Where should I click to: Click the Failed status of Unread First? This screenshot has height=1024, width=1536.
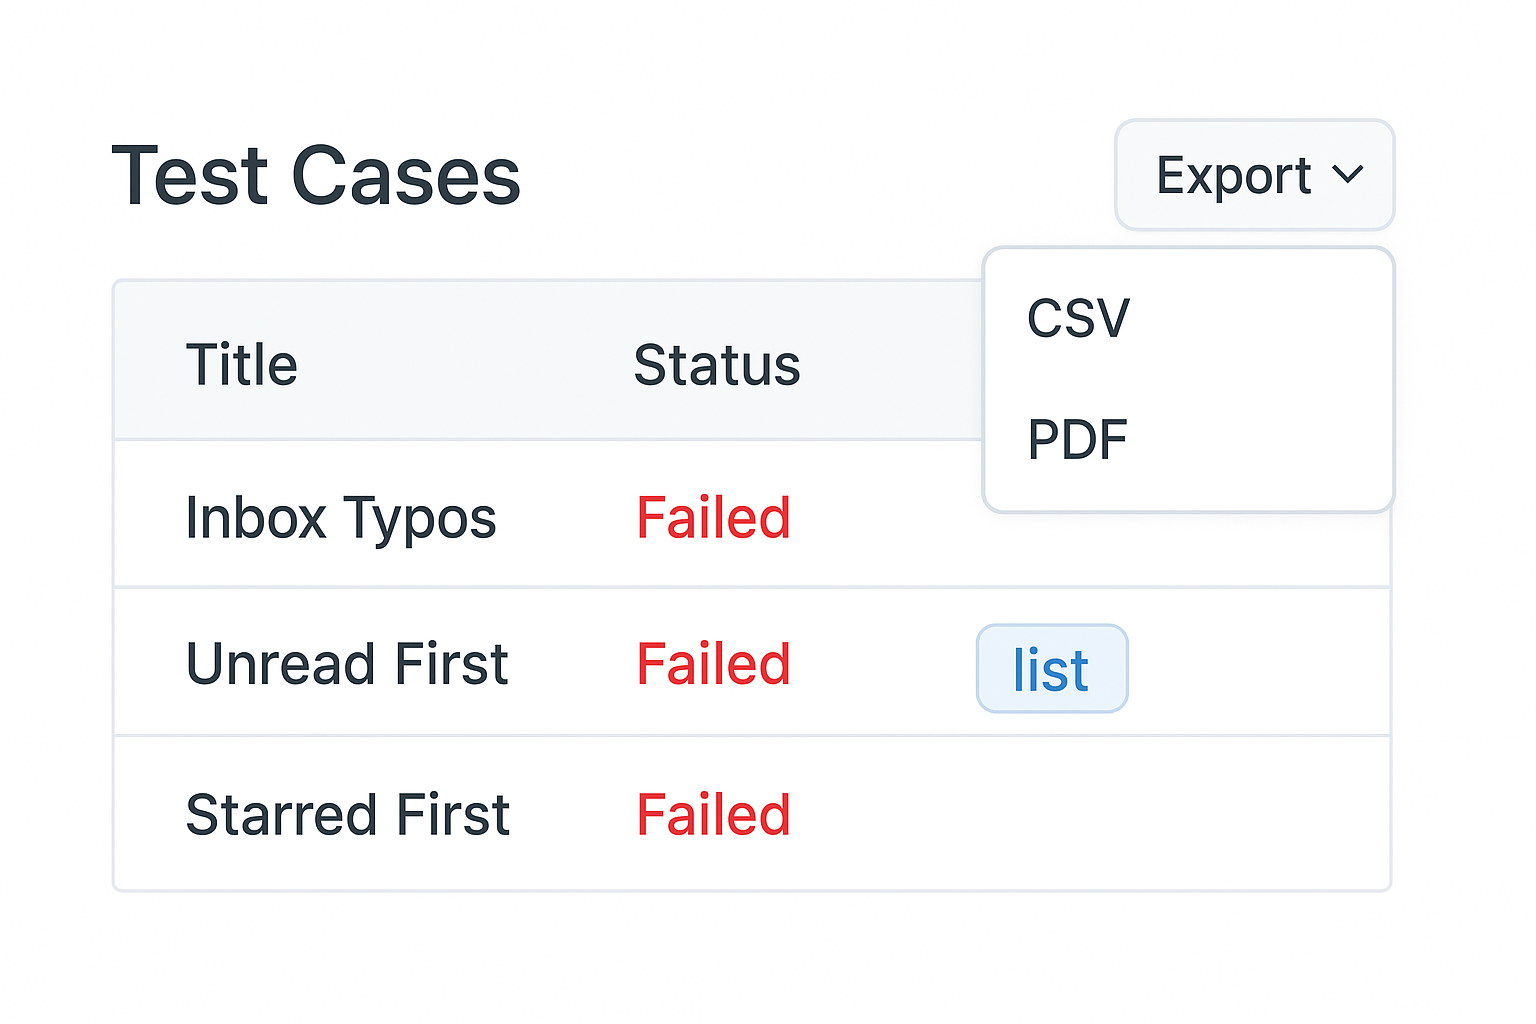click(713, 665)
